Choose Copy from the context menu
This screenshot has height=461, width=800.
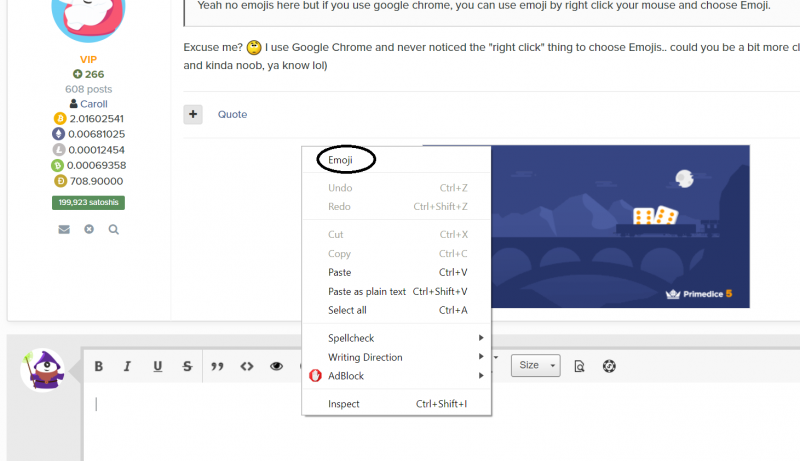point(397,253)
